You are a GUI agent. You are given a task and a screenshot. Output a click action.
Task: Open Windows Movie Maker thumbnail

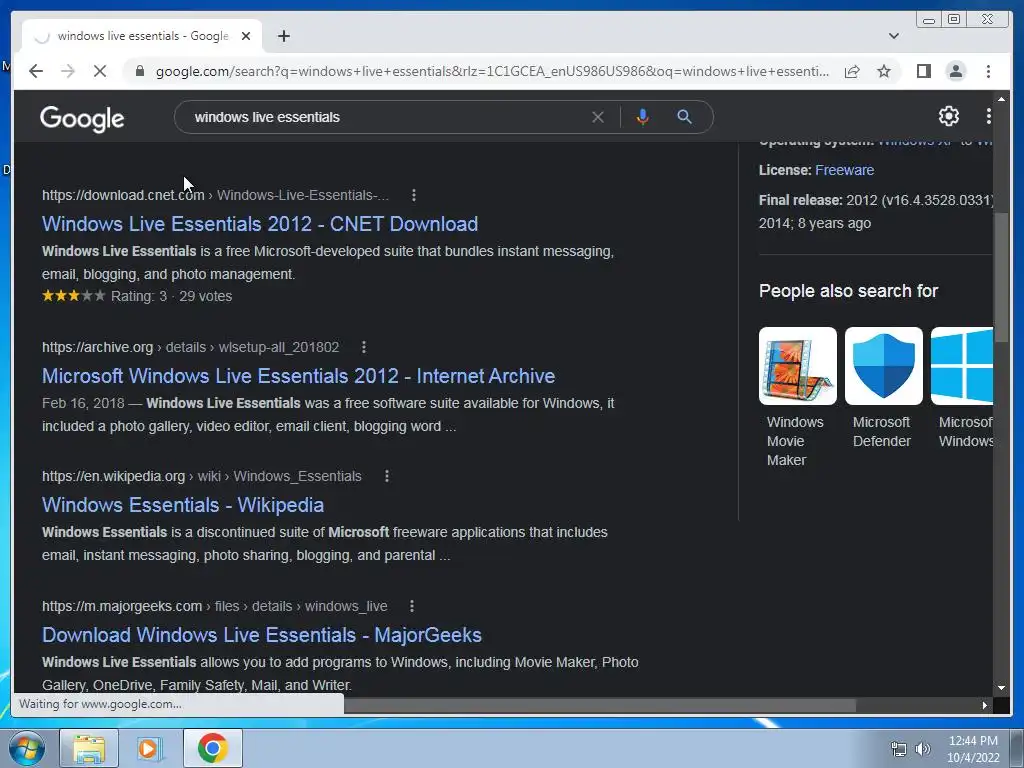coord(797,366)
